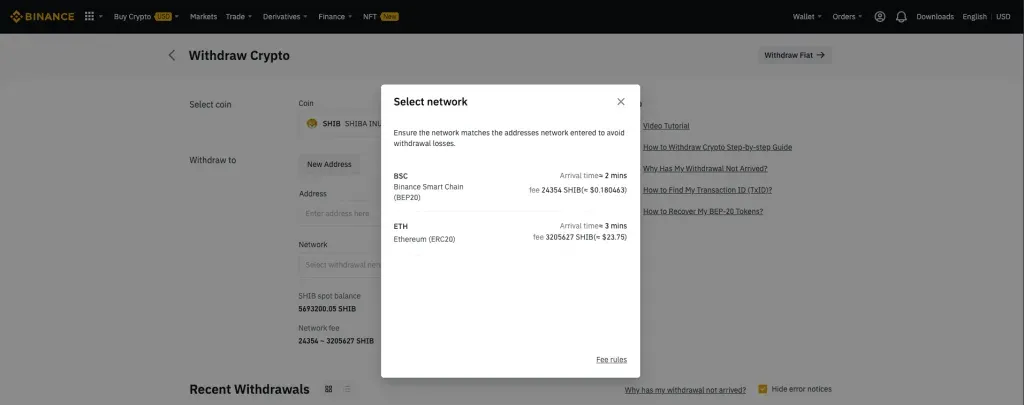
Task: Open the Downloads menu item
Action: coord(935,16)
